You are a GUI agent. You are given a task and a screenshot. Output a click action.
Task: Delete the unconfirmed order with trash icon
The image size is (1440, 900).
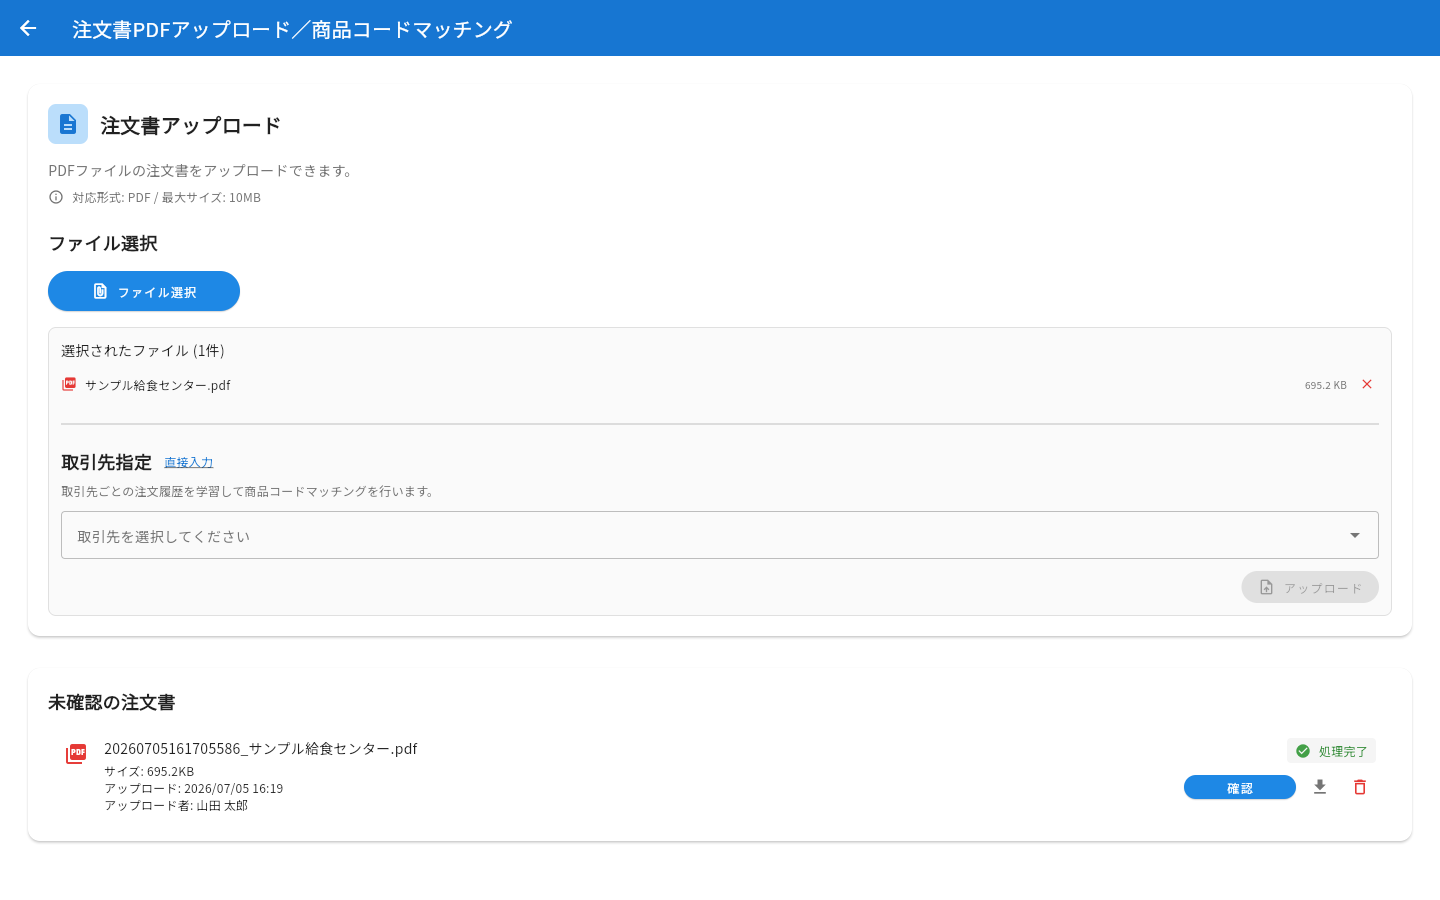pos(1360,787)
